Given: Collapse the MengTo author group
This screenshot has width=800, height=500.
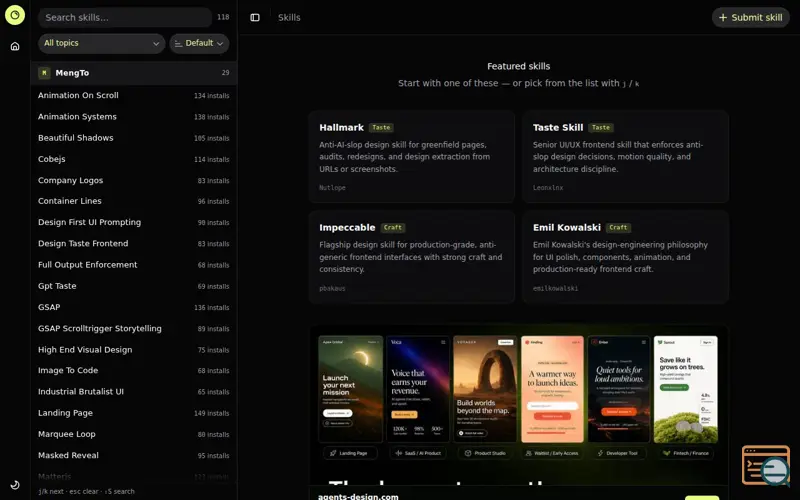Looking at the screenshot, I should point(134,73).
